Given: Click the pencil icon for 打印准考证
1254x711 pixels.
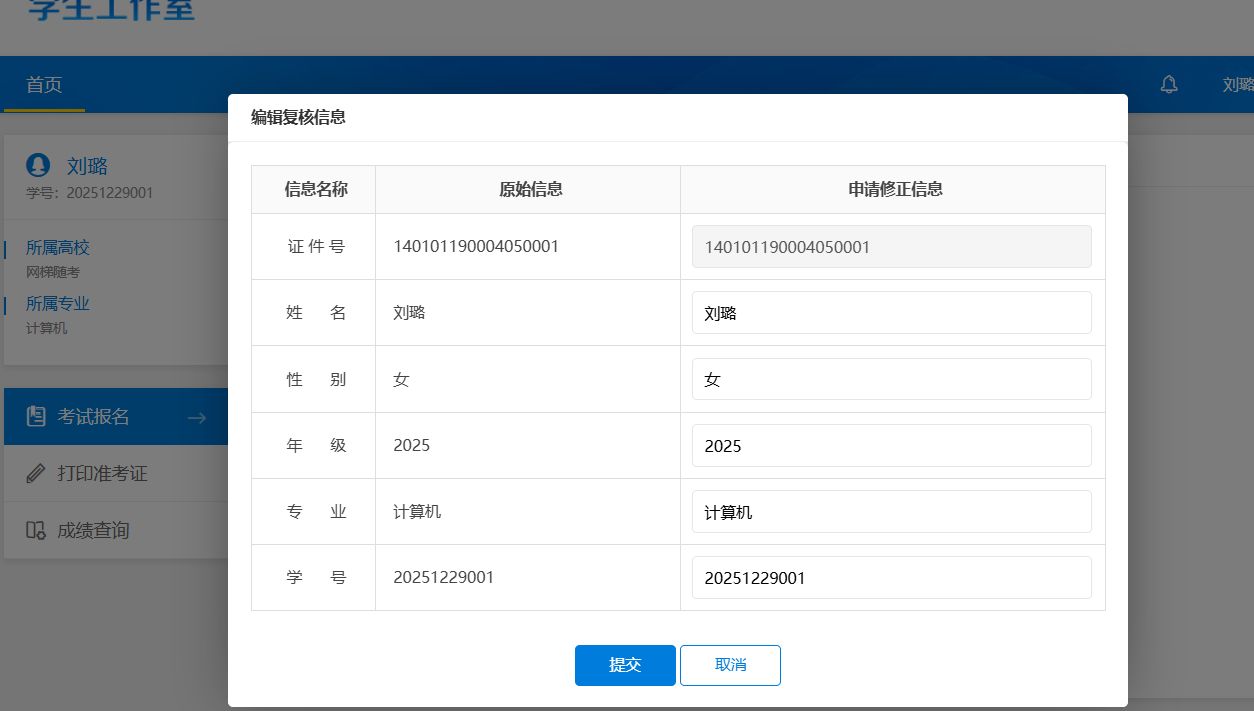Looking at the screenshot, I should (36, 473).
